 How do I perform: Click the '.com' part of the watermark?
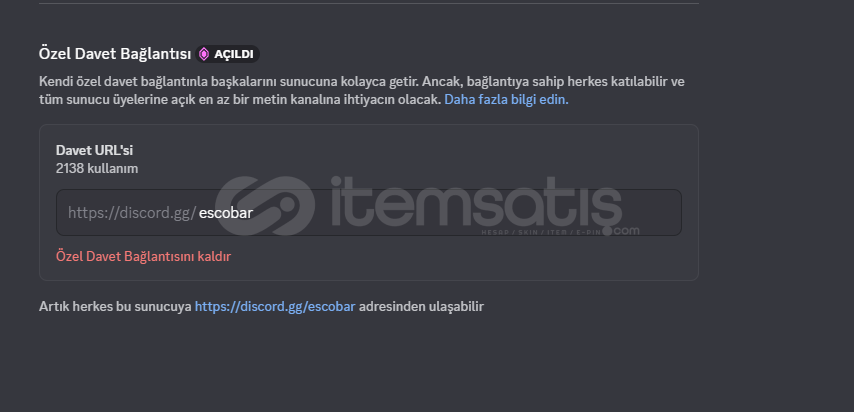pyautogui.click(x=624, y=231)
